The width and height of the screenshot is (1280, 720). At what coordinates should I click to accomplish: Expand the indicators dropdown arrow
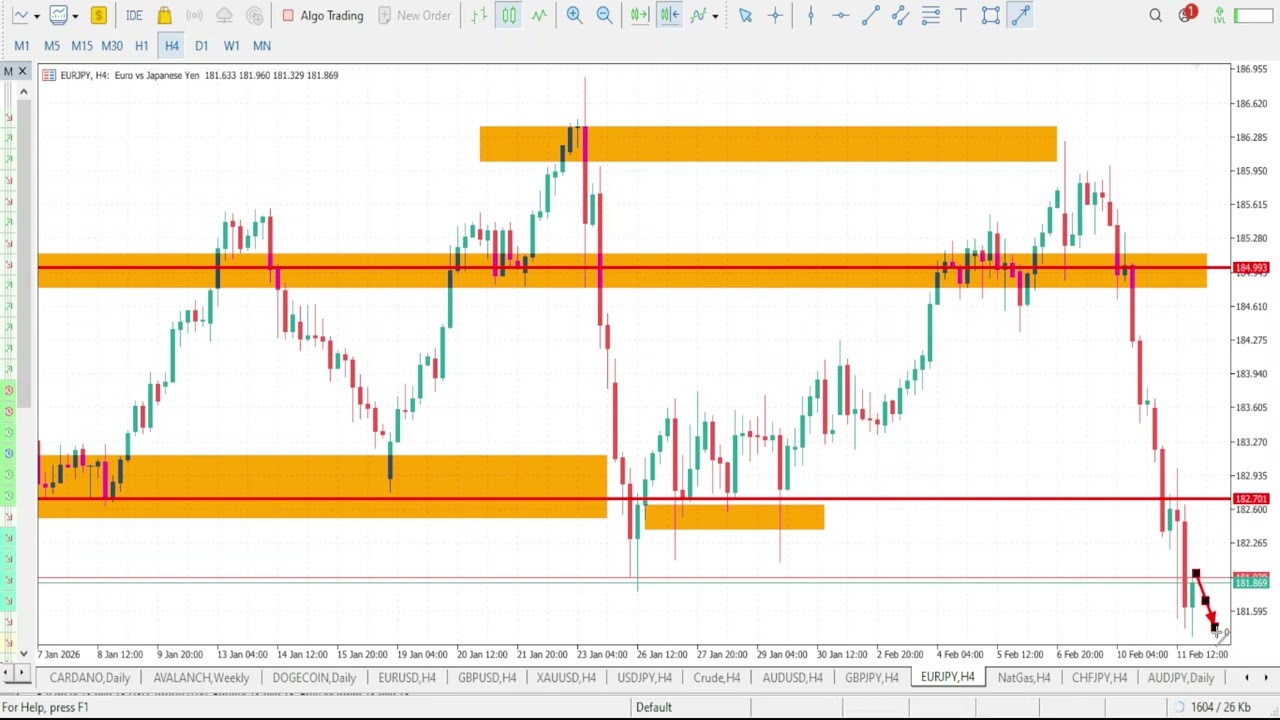(x=715, y=16)
